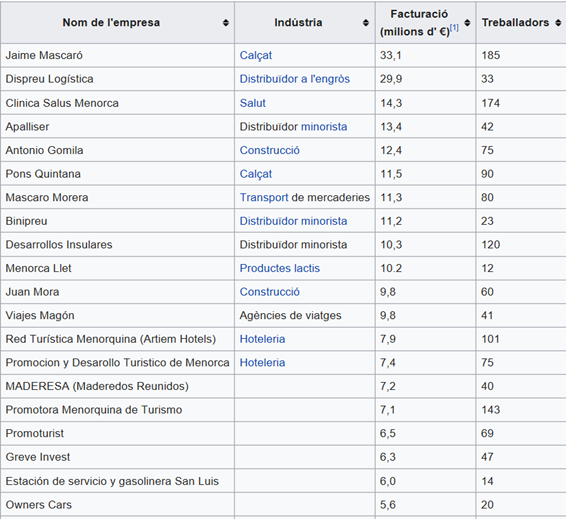Open Construcció link in Juan Mora row

point(270,292)
